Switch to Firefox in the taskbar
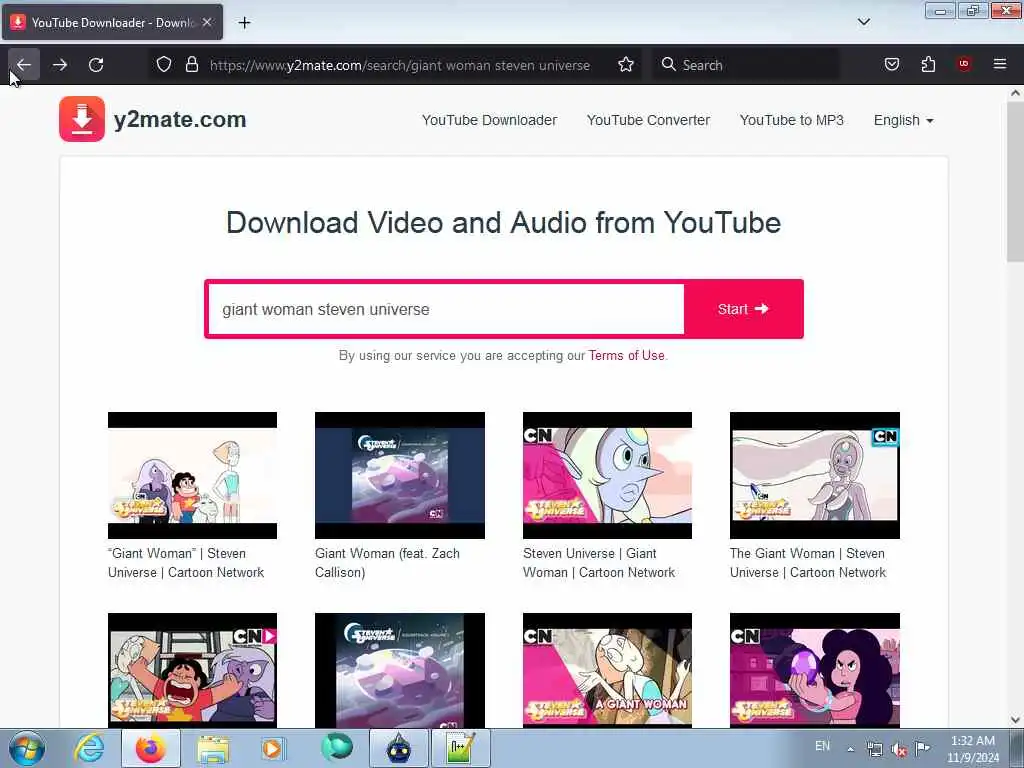 151,748
